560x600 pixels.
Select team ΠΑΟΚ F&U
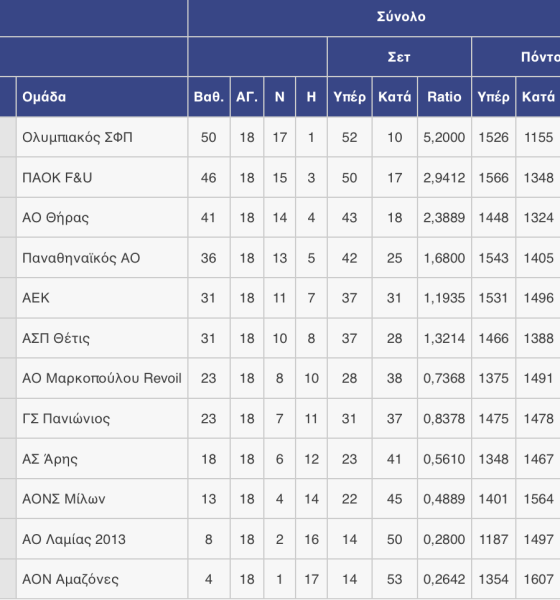[57, 178]
